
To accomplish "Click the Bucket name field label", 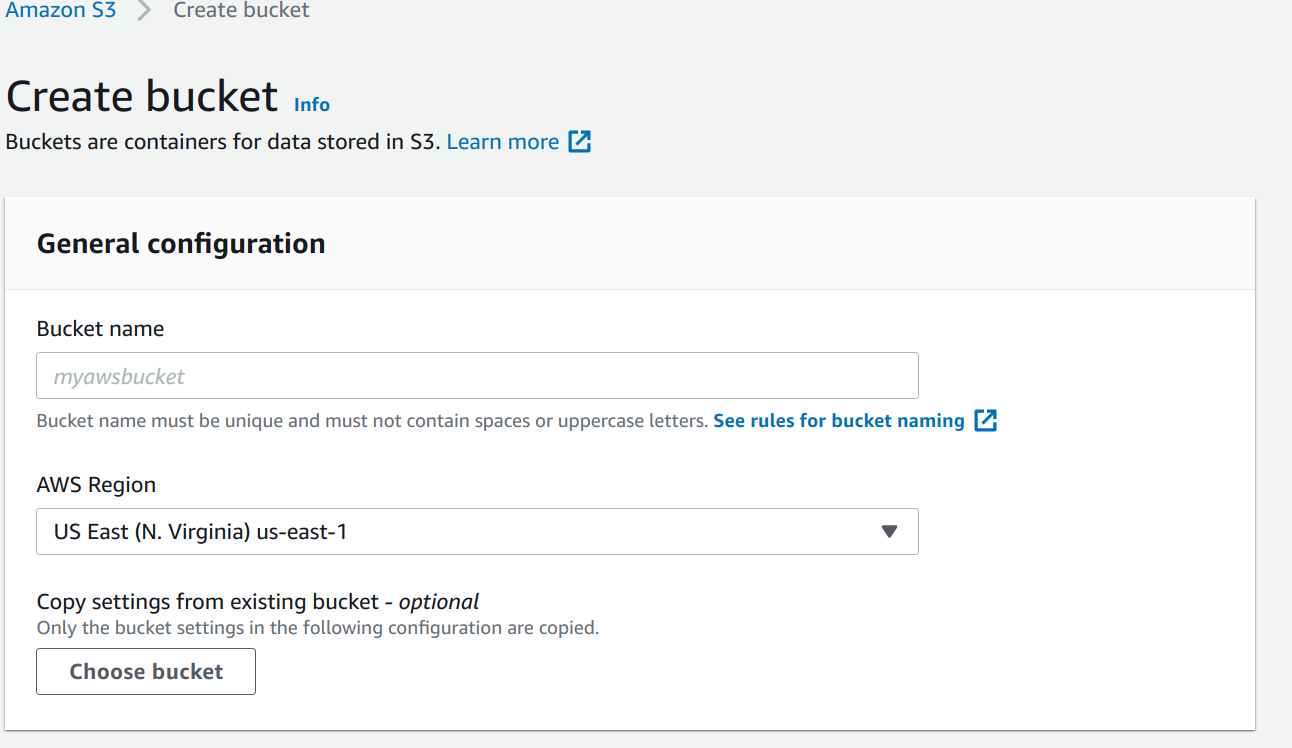I will (x=100, y=329).
